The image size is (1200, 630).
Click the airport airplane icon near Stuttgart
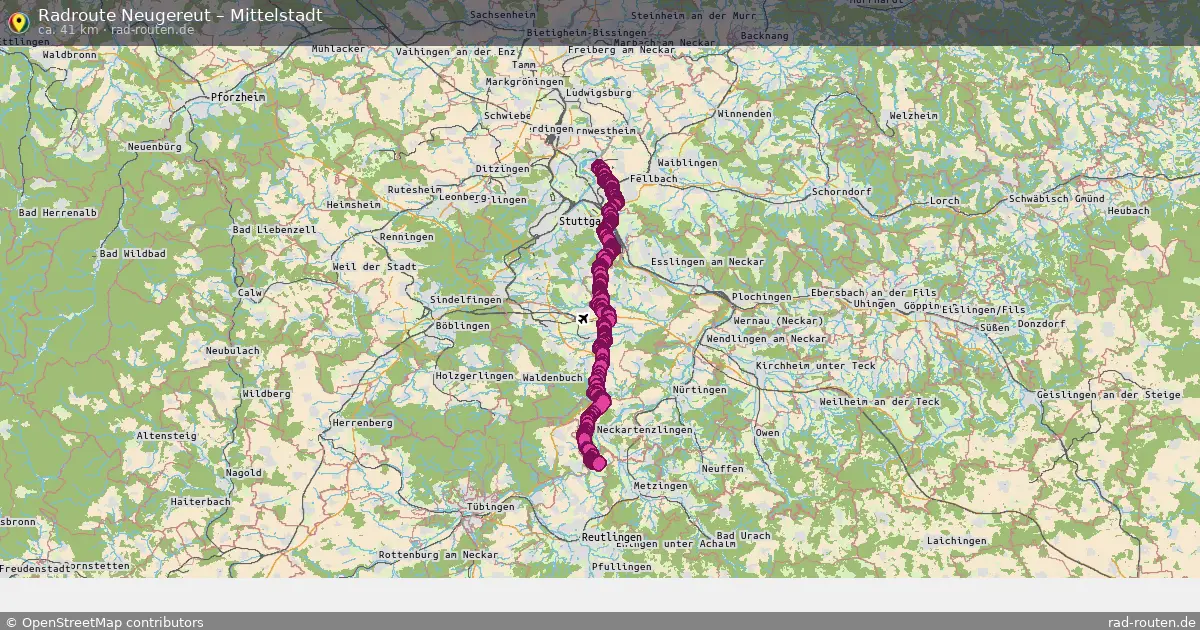tap(583, 319)
